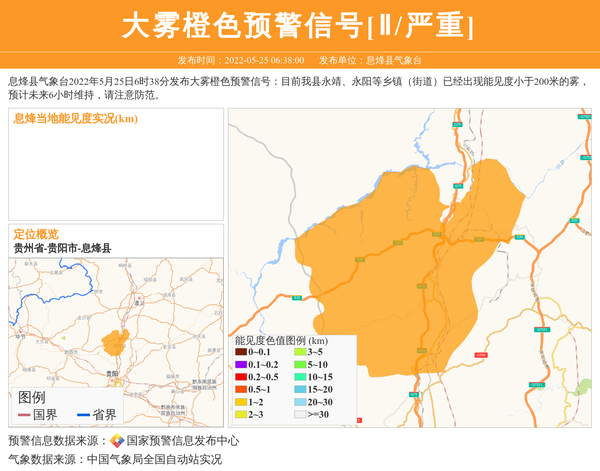The width and height of the screenshot is (600, 471).
Task: Select the 1~2 km yellow-orange swatch
Action: (241, 402)
